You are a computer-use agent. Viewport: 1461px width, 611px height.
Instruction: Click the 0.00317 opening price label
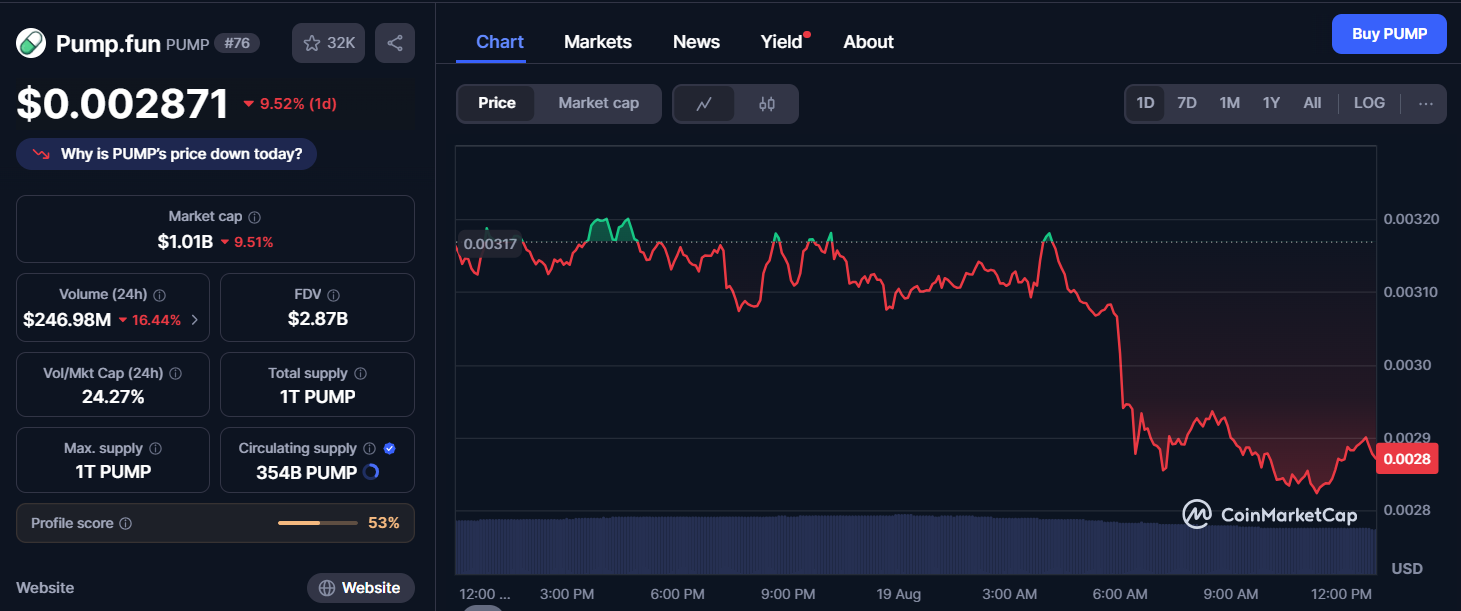pyautogui.click(x=490, y=243)
